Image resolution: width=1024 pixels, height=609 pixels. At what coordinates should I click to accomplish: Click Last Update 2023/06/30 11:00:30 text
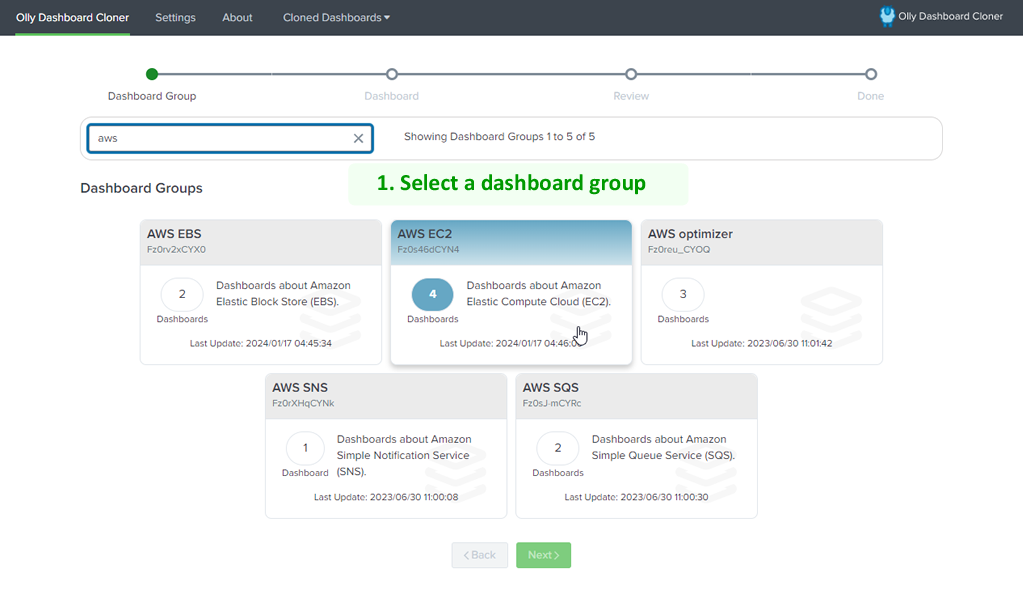636,497
